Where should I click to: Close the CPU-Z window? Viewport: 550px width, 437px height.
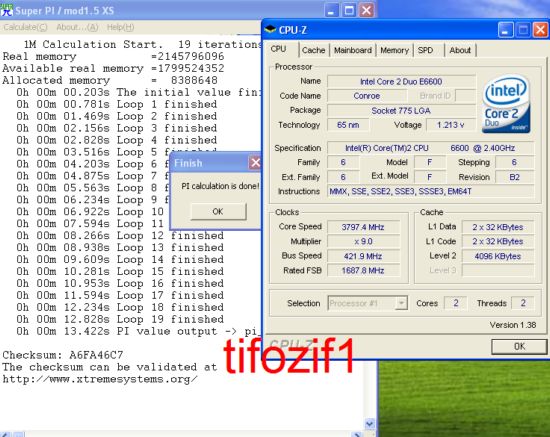(541, 30)
